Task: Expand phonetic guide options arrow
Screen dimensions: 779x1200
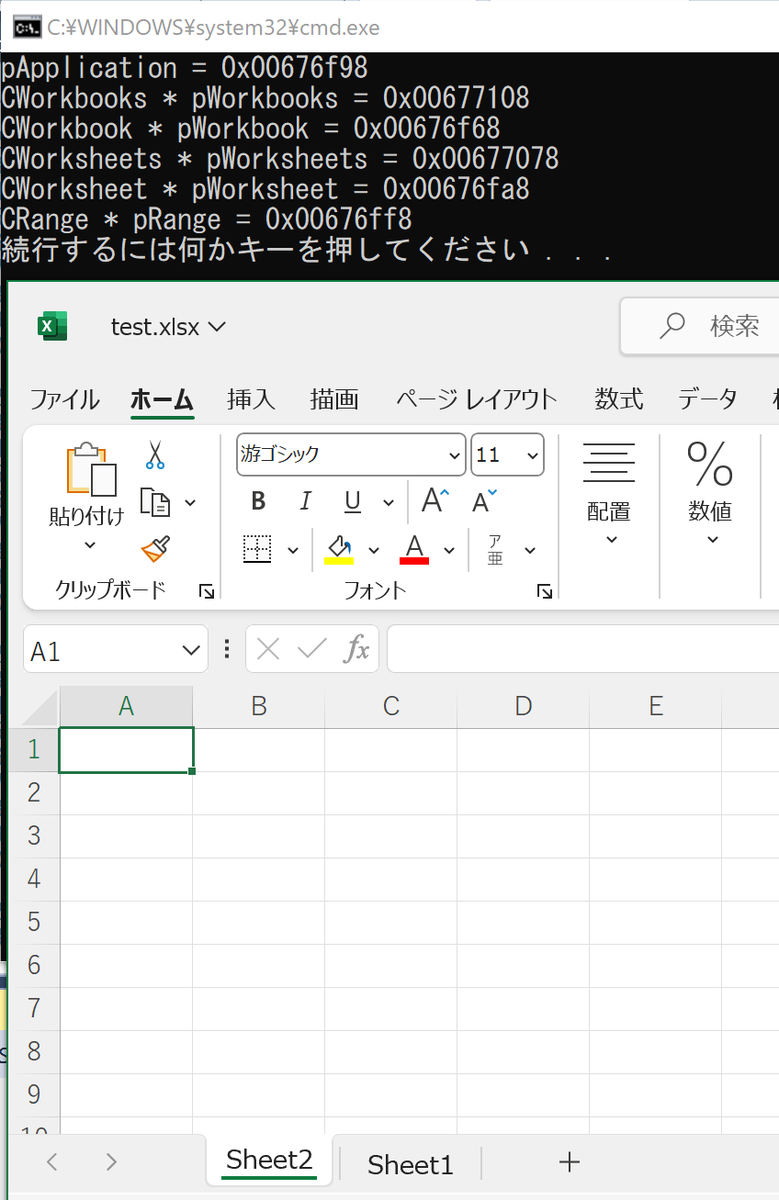Action: (x=530, y=549)
